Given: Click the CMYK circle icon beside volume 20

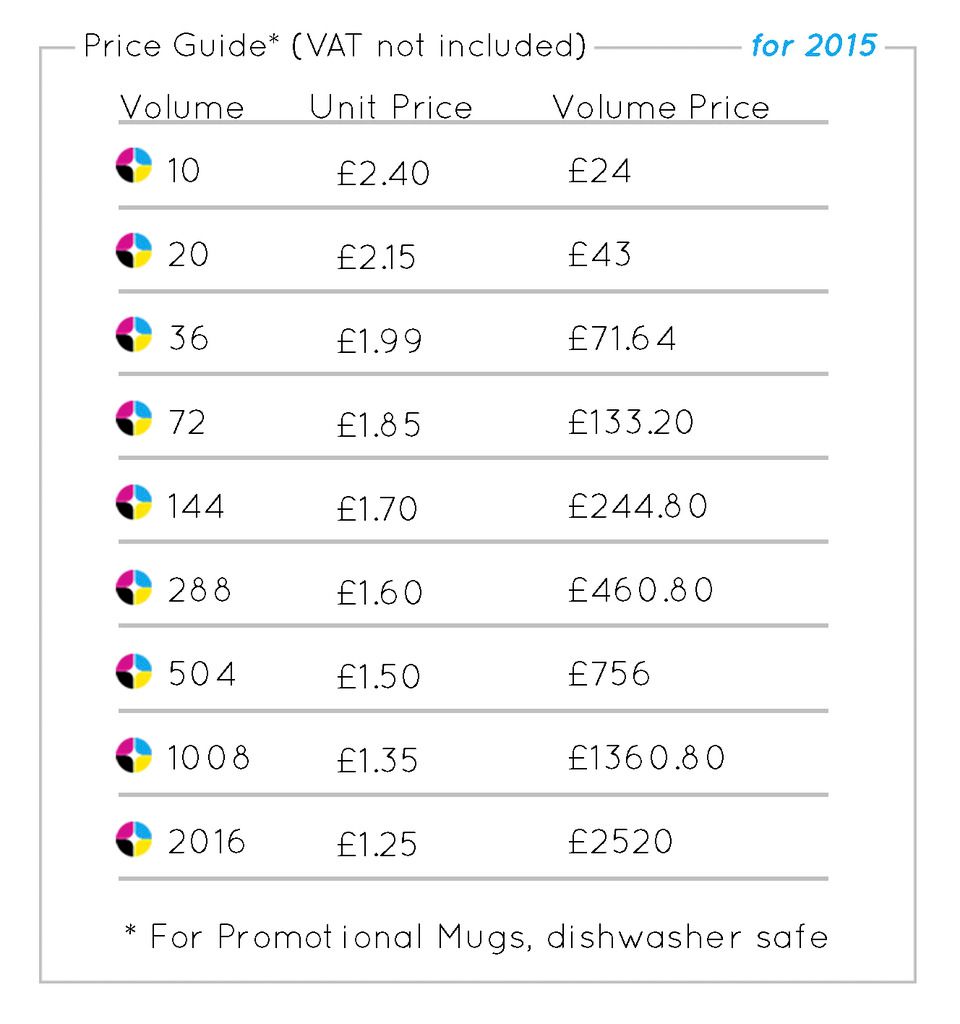Looking at the screenshot, I should pyautogui.click(x=134, y=250).
